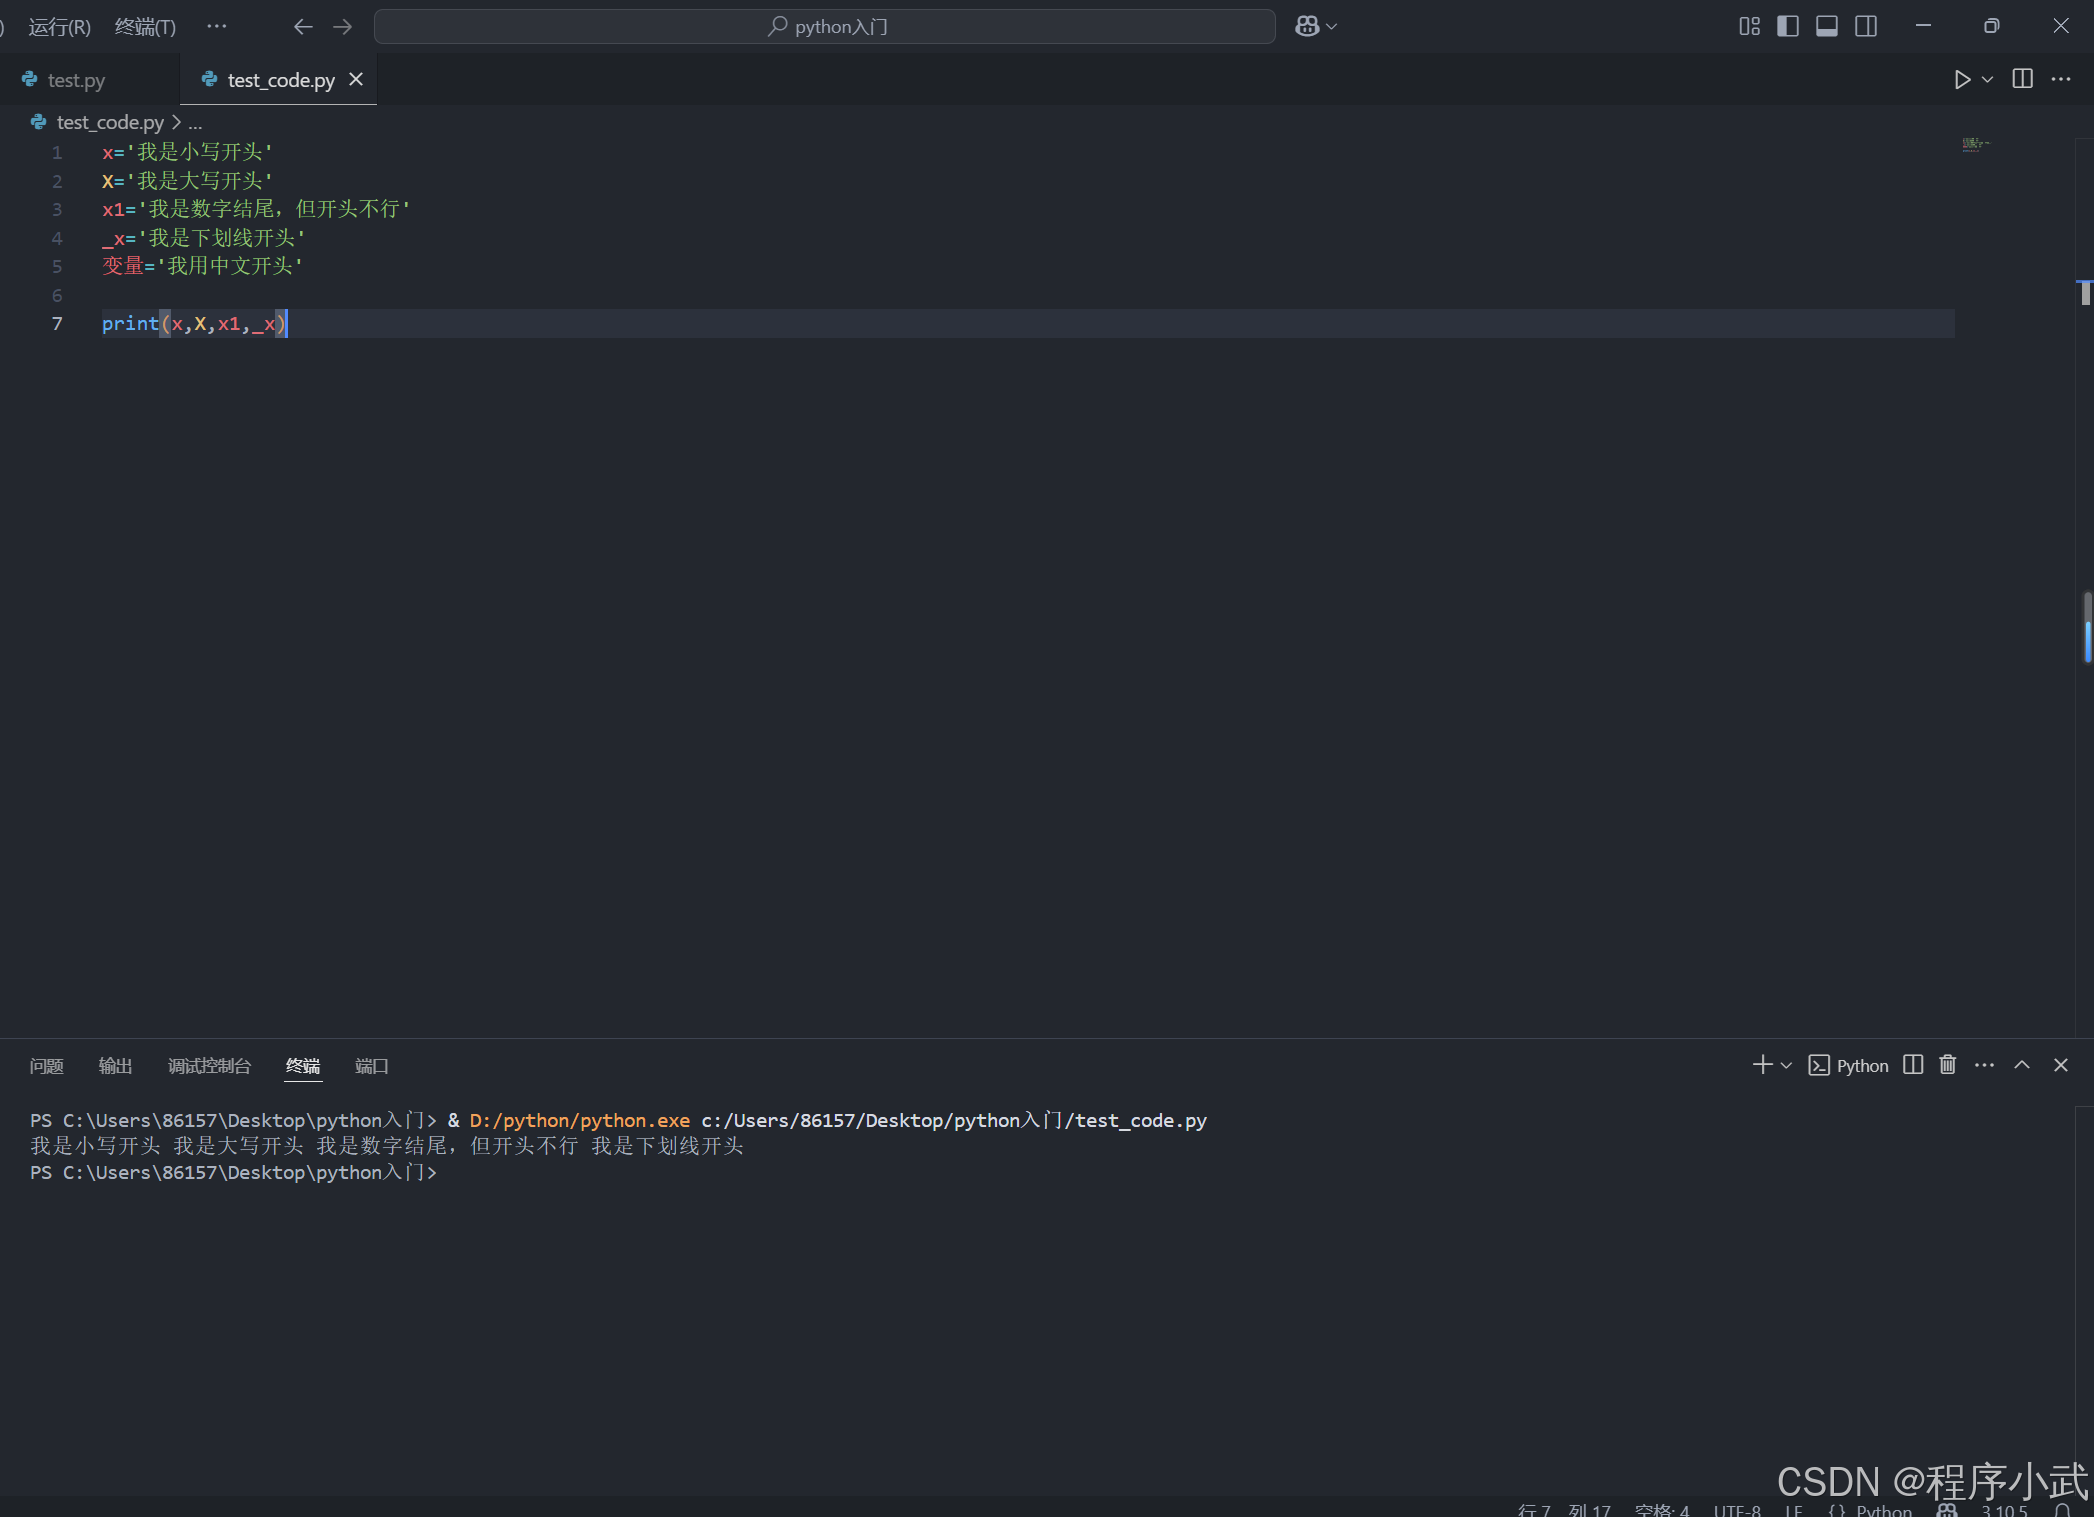The height and width of the screenshot is (1517, 2094).
Task: Maximize panel size with chevron up
Action: (x=2022, y=1065)
